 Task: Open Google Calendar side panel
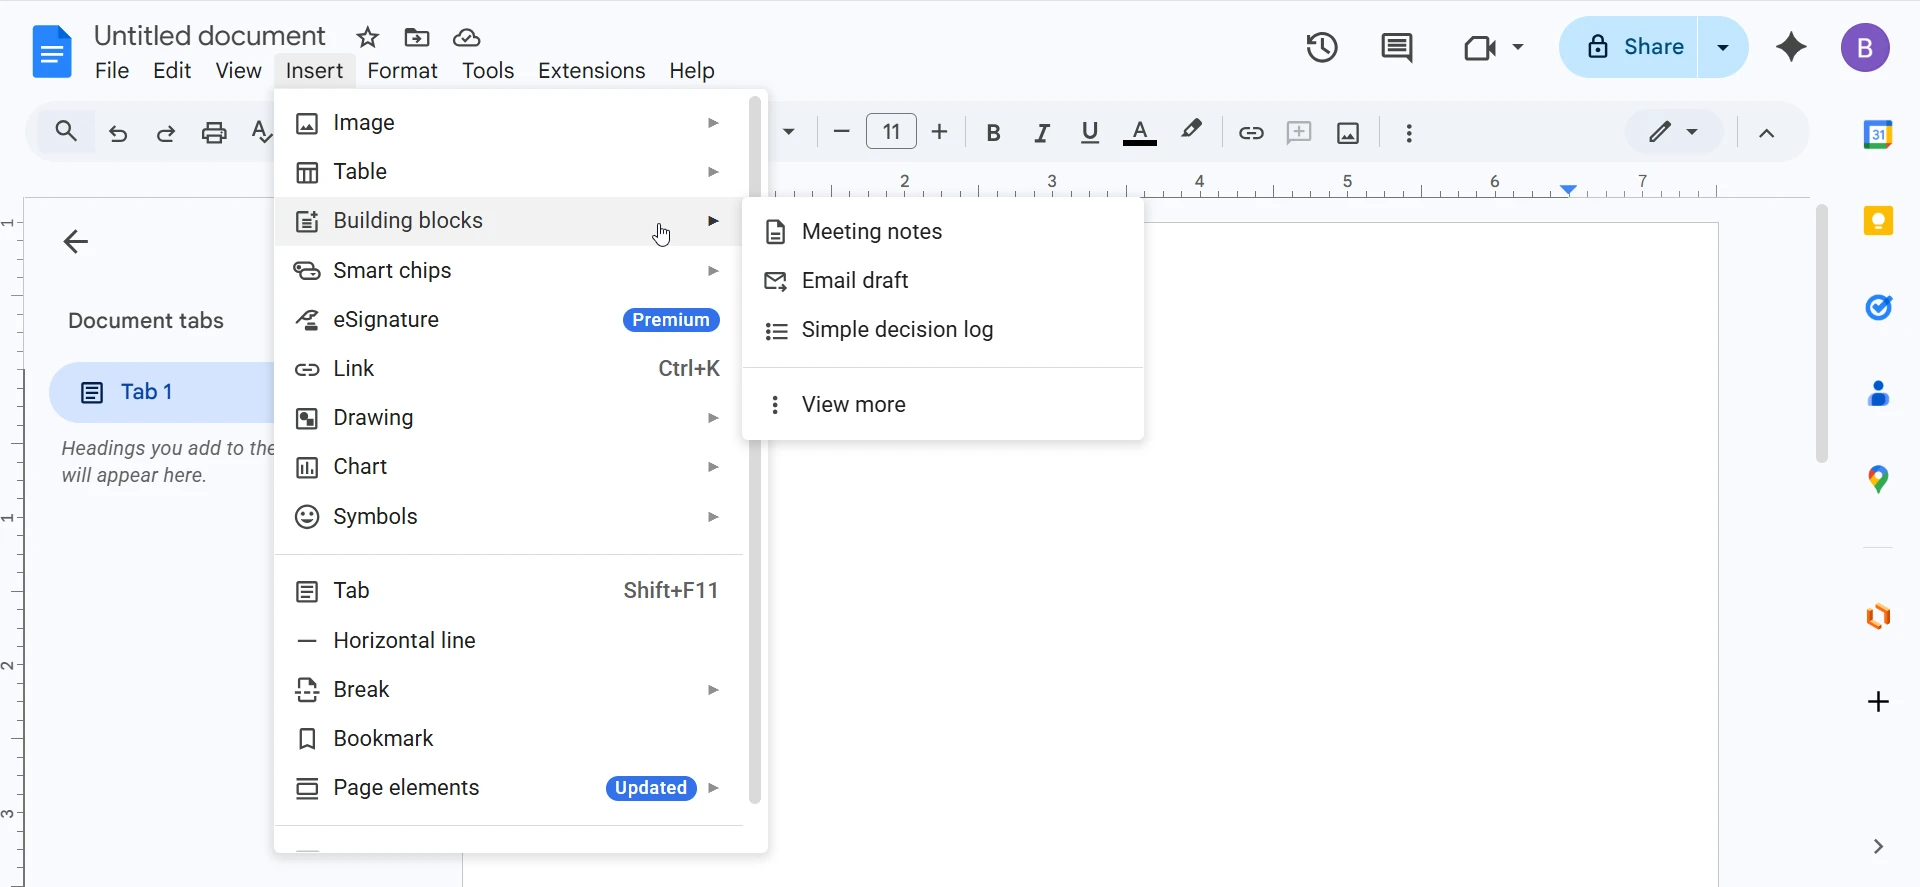[x=1878, y=134]
